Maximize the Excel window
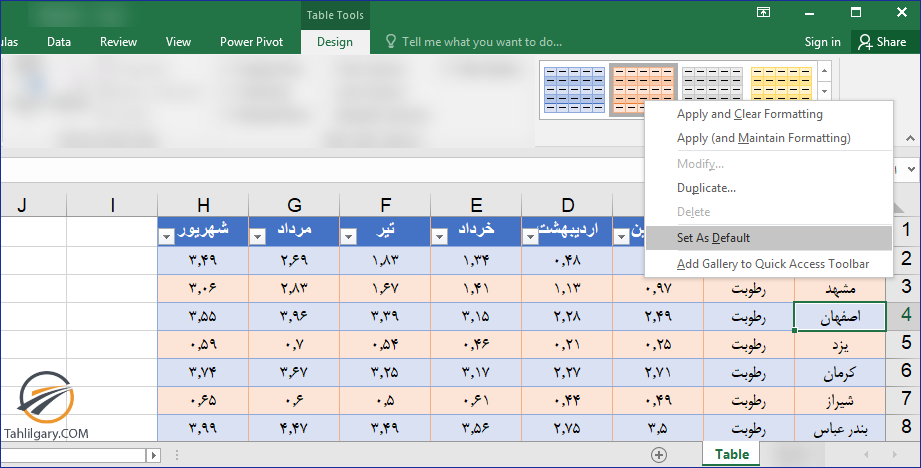Viewport: 921px width, 468px height. coord(856,12)
